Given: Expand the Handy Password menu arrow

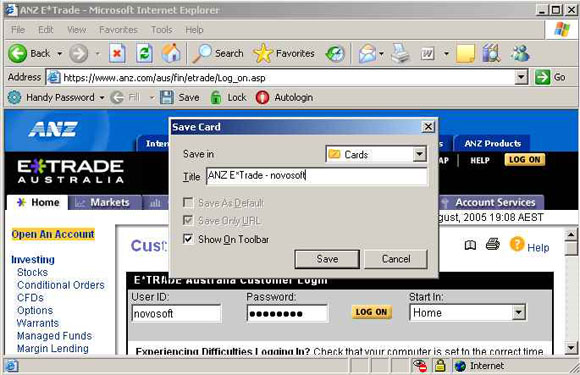Looking at the screenshot, I should click(102, 98).
